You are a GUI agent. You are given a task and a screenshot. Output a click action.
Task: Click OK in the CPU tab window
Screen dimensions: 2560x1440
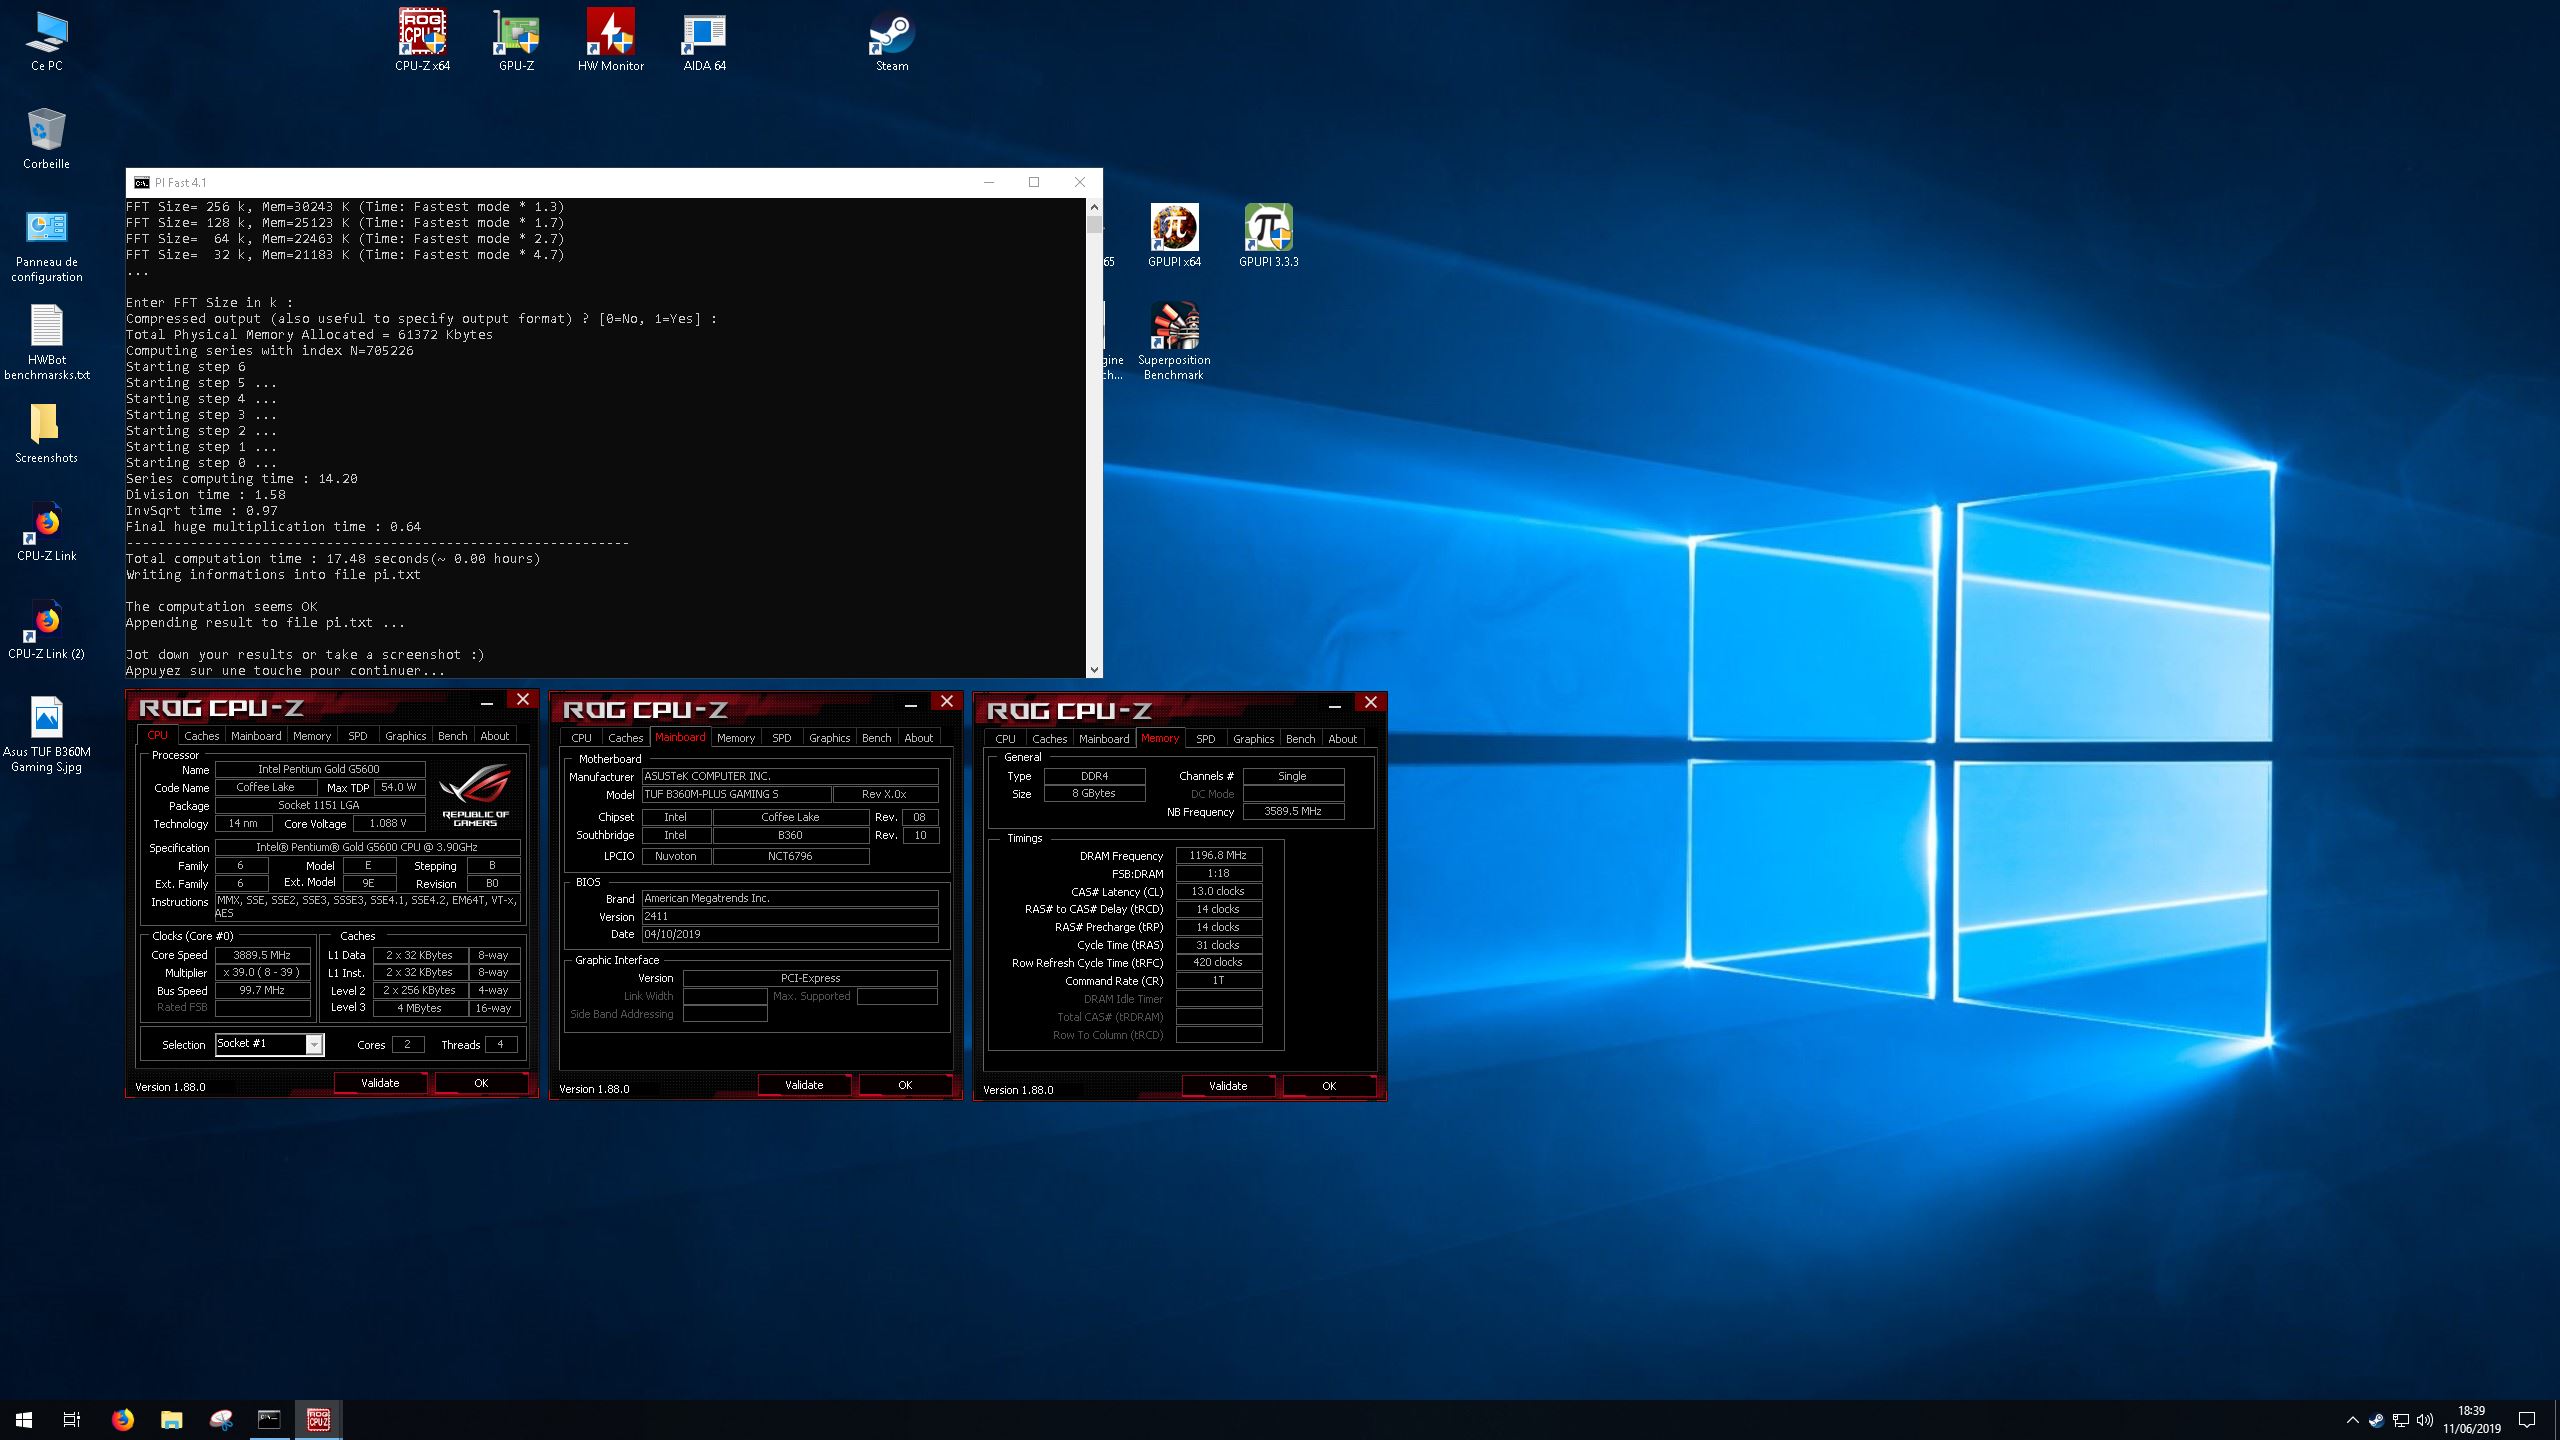point(481,1083)
